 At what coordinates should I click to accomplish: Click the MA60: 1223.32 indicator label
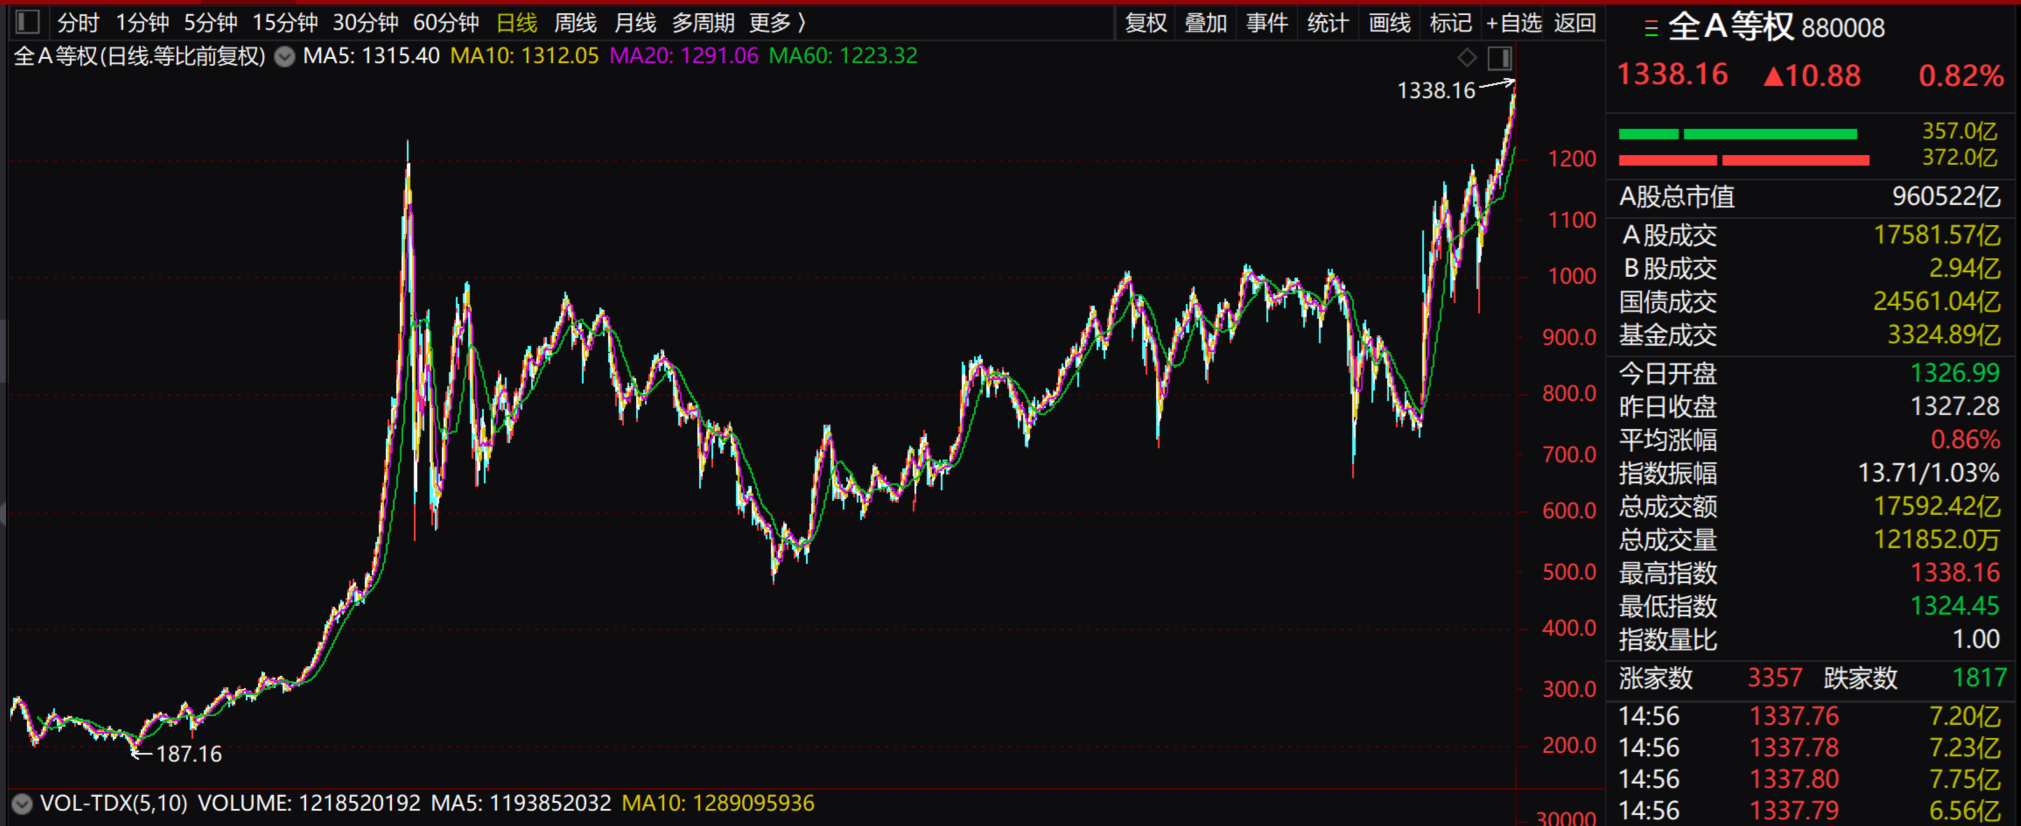coord(843,56)
